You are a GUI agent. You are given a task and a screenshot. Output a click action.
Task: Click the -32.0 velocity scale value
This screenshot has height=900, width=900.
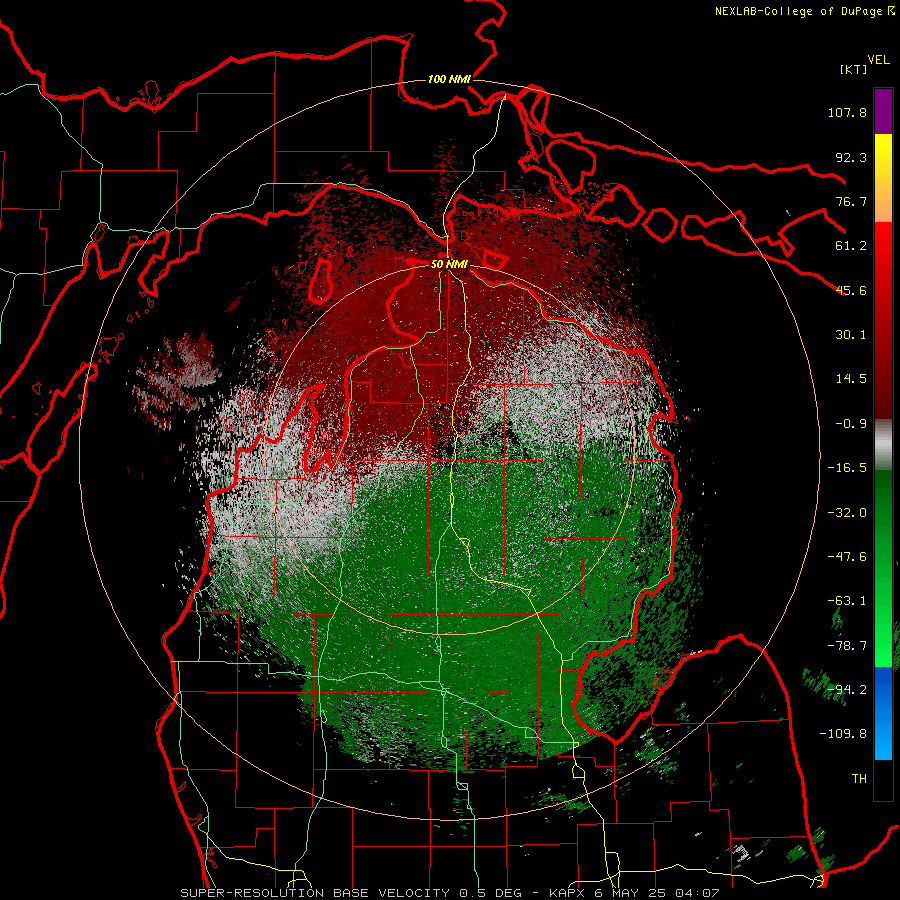[847, 513]
